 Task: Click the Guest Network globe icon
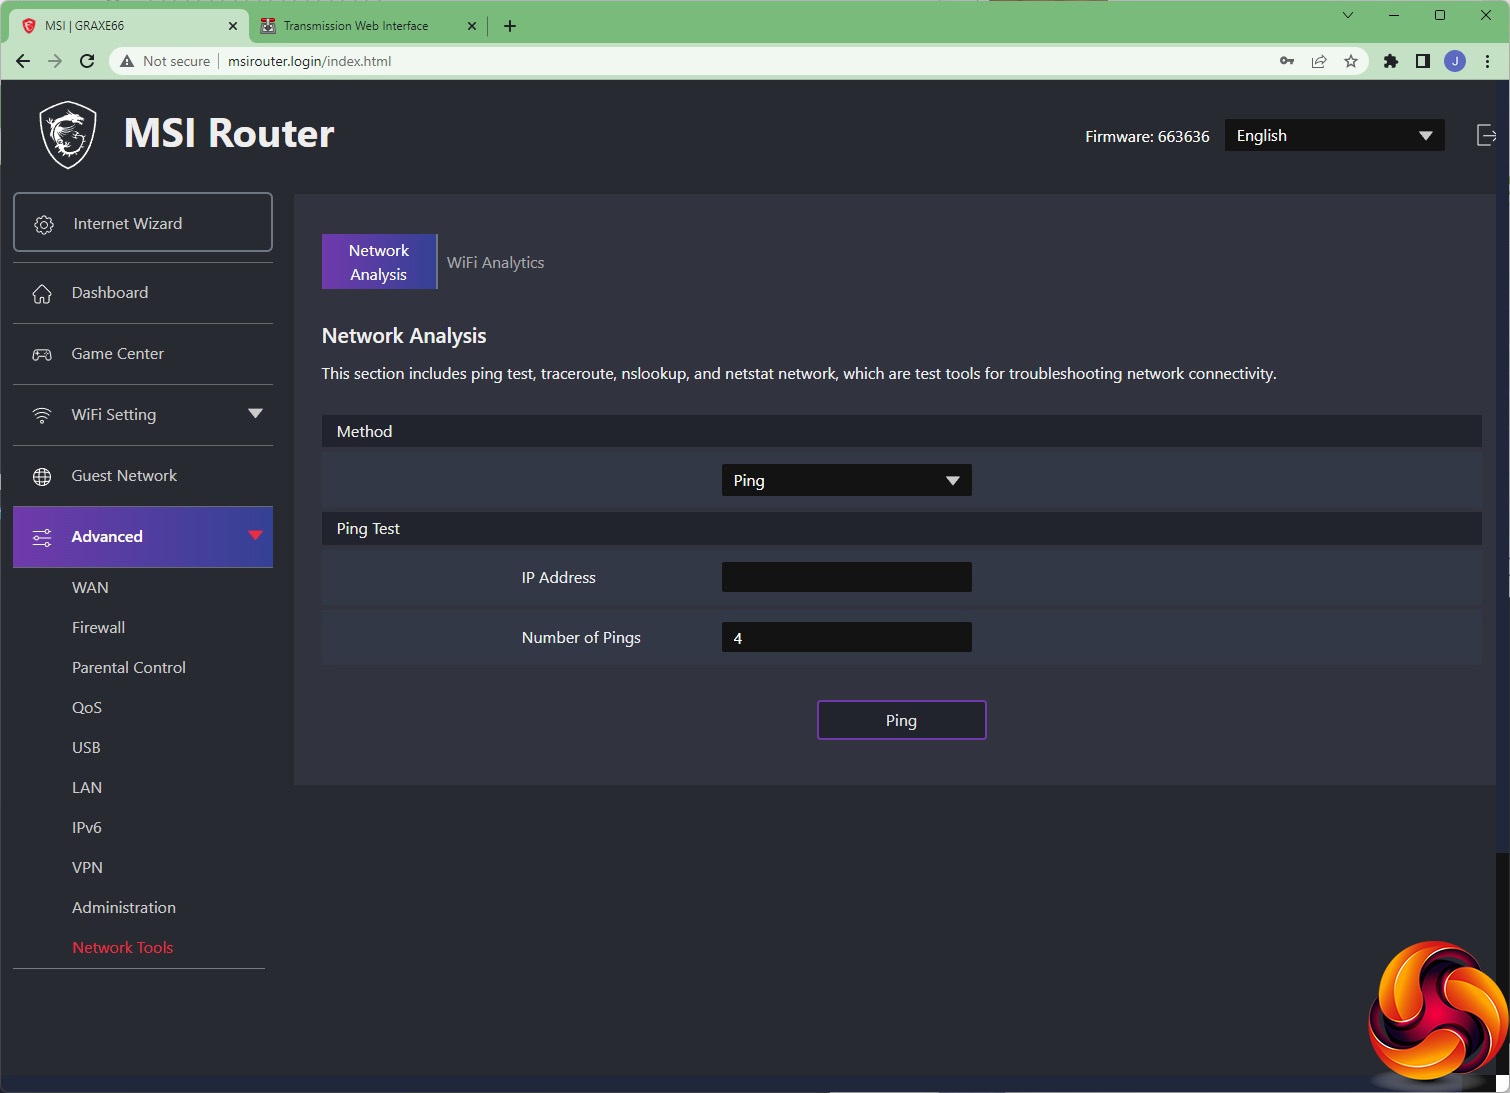[x=42, y=476]
